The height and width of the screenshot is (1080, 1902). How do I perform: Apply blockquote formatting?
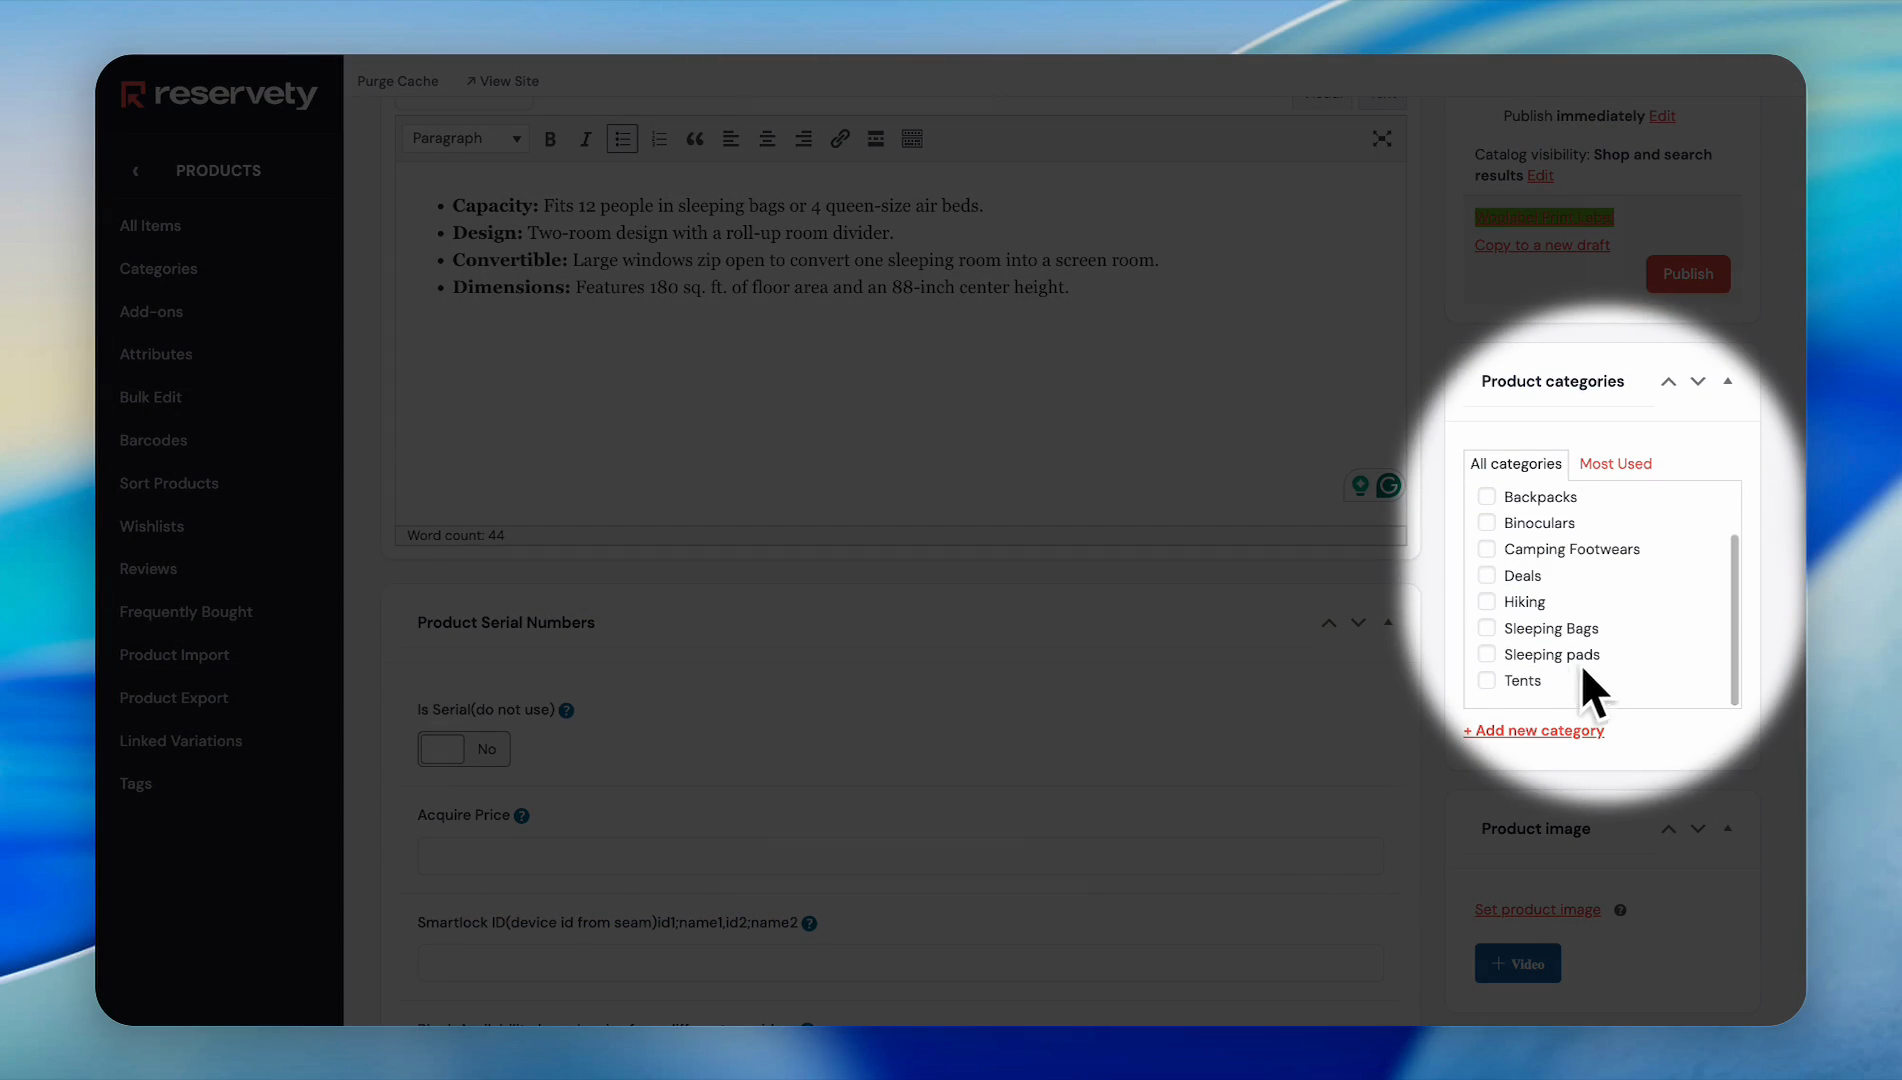(695, 139)
